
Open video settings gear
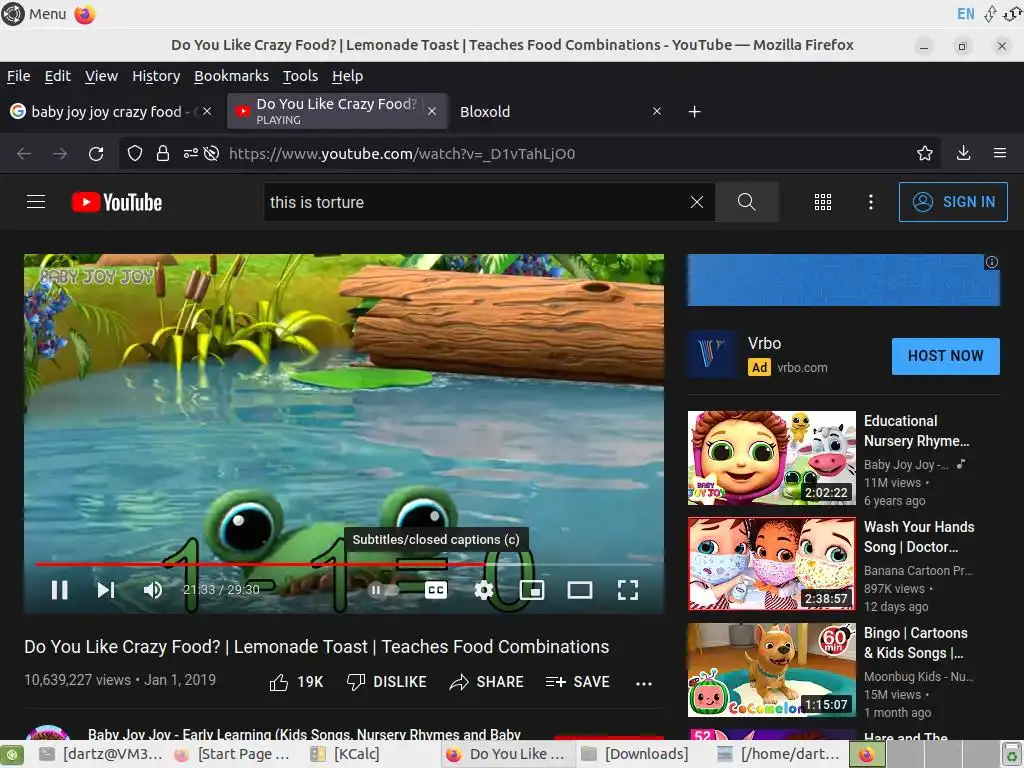[483, 590]
